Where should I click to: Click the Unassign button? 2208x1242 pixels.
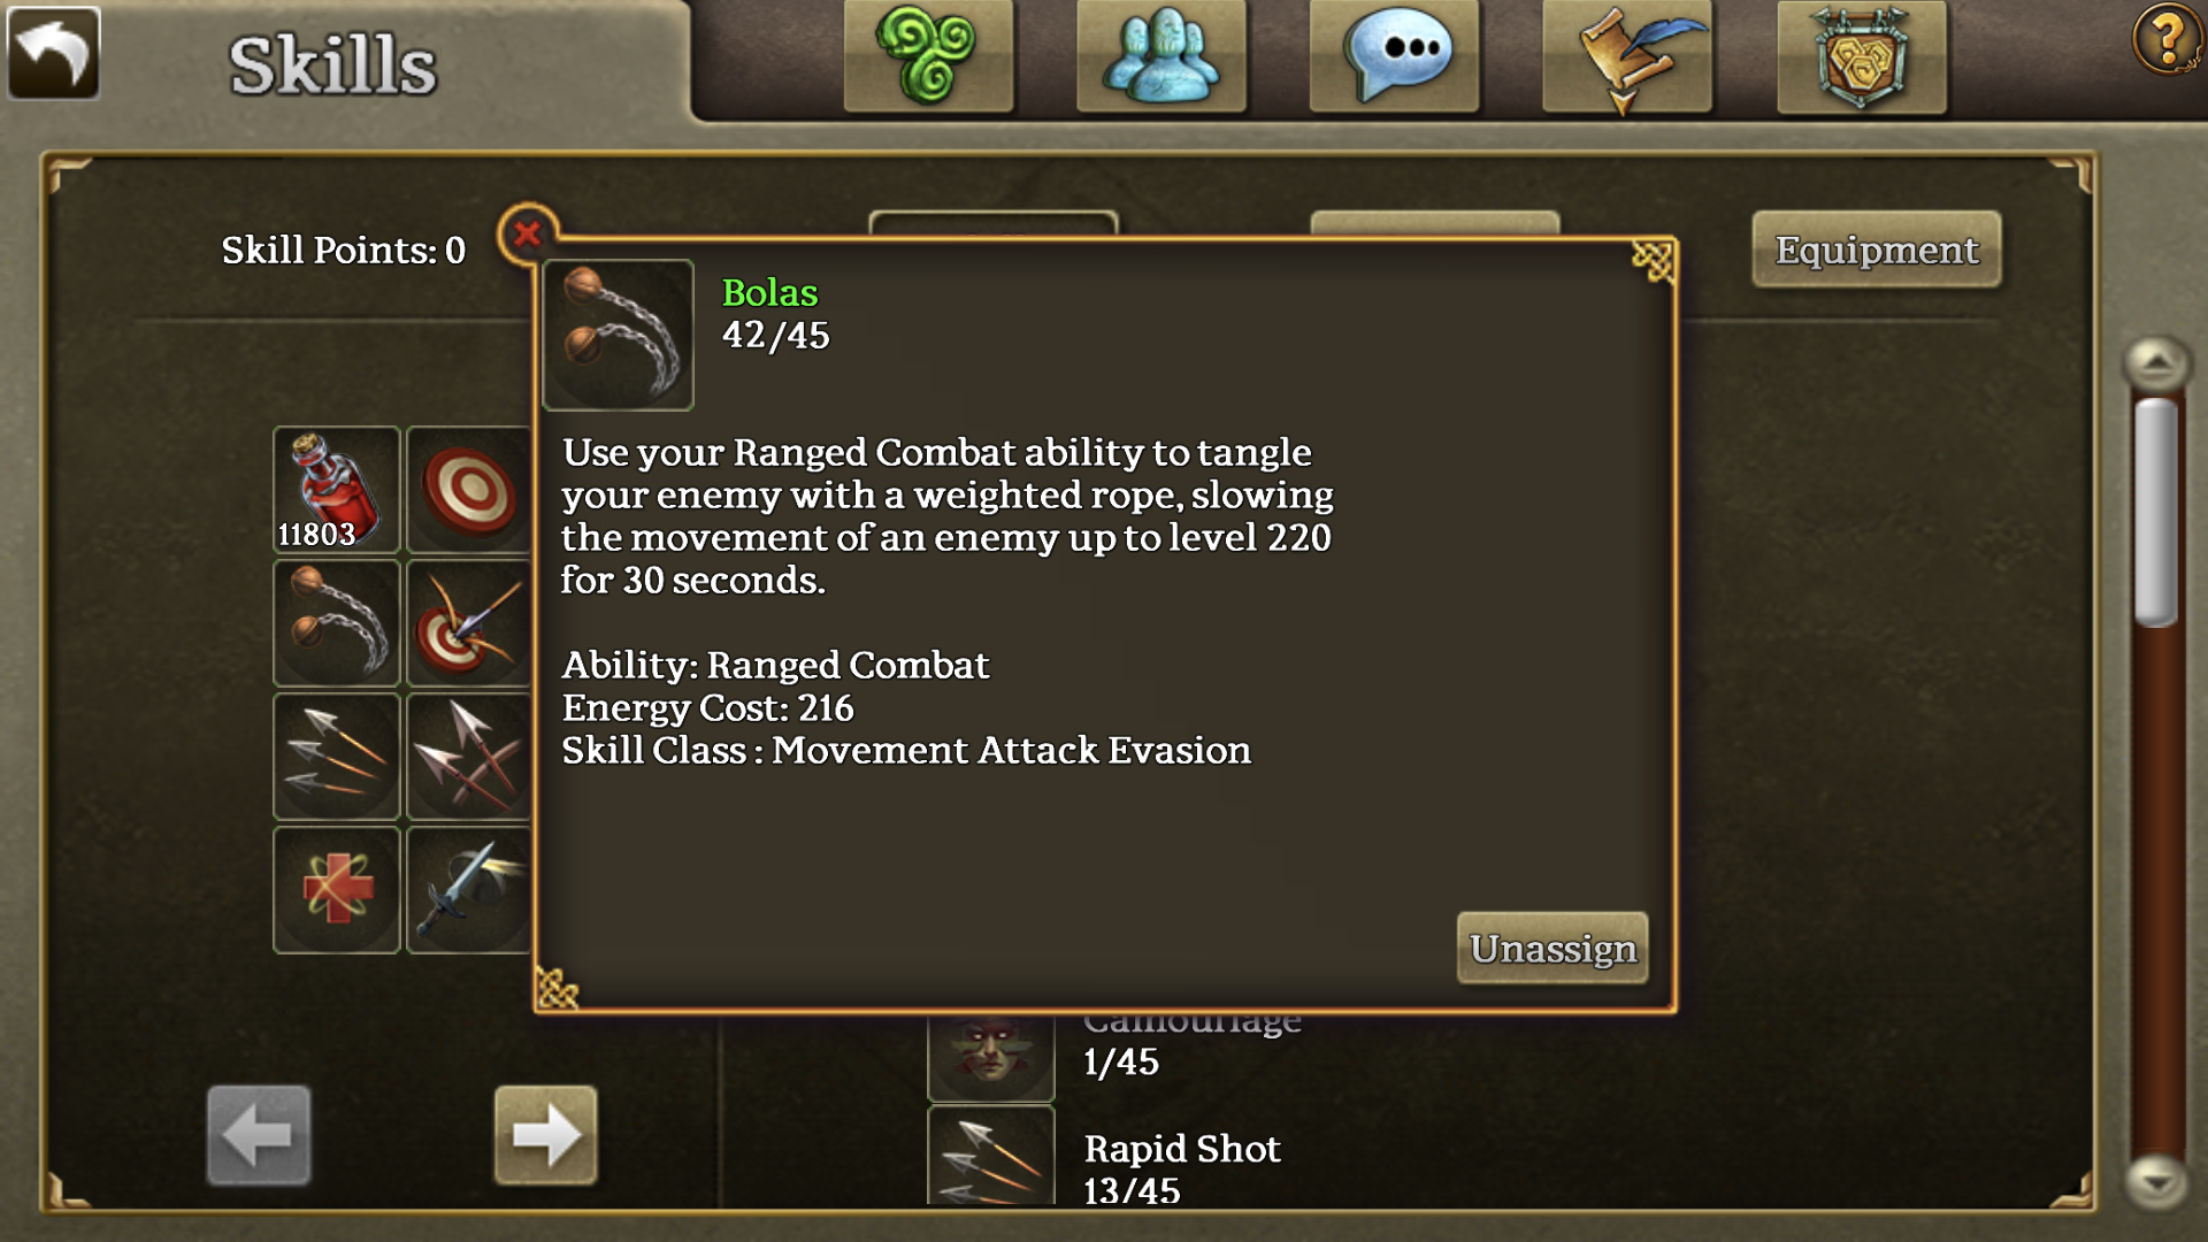1552,948
